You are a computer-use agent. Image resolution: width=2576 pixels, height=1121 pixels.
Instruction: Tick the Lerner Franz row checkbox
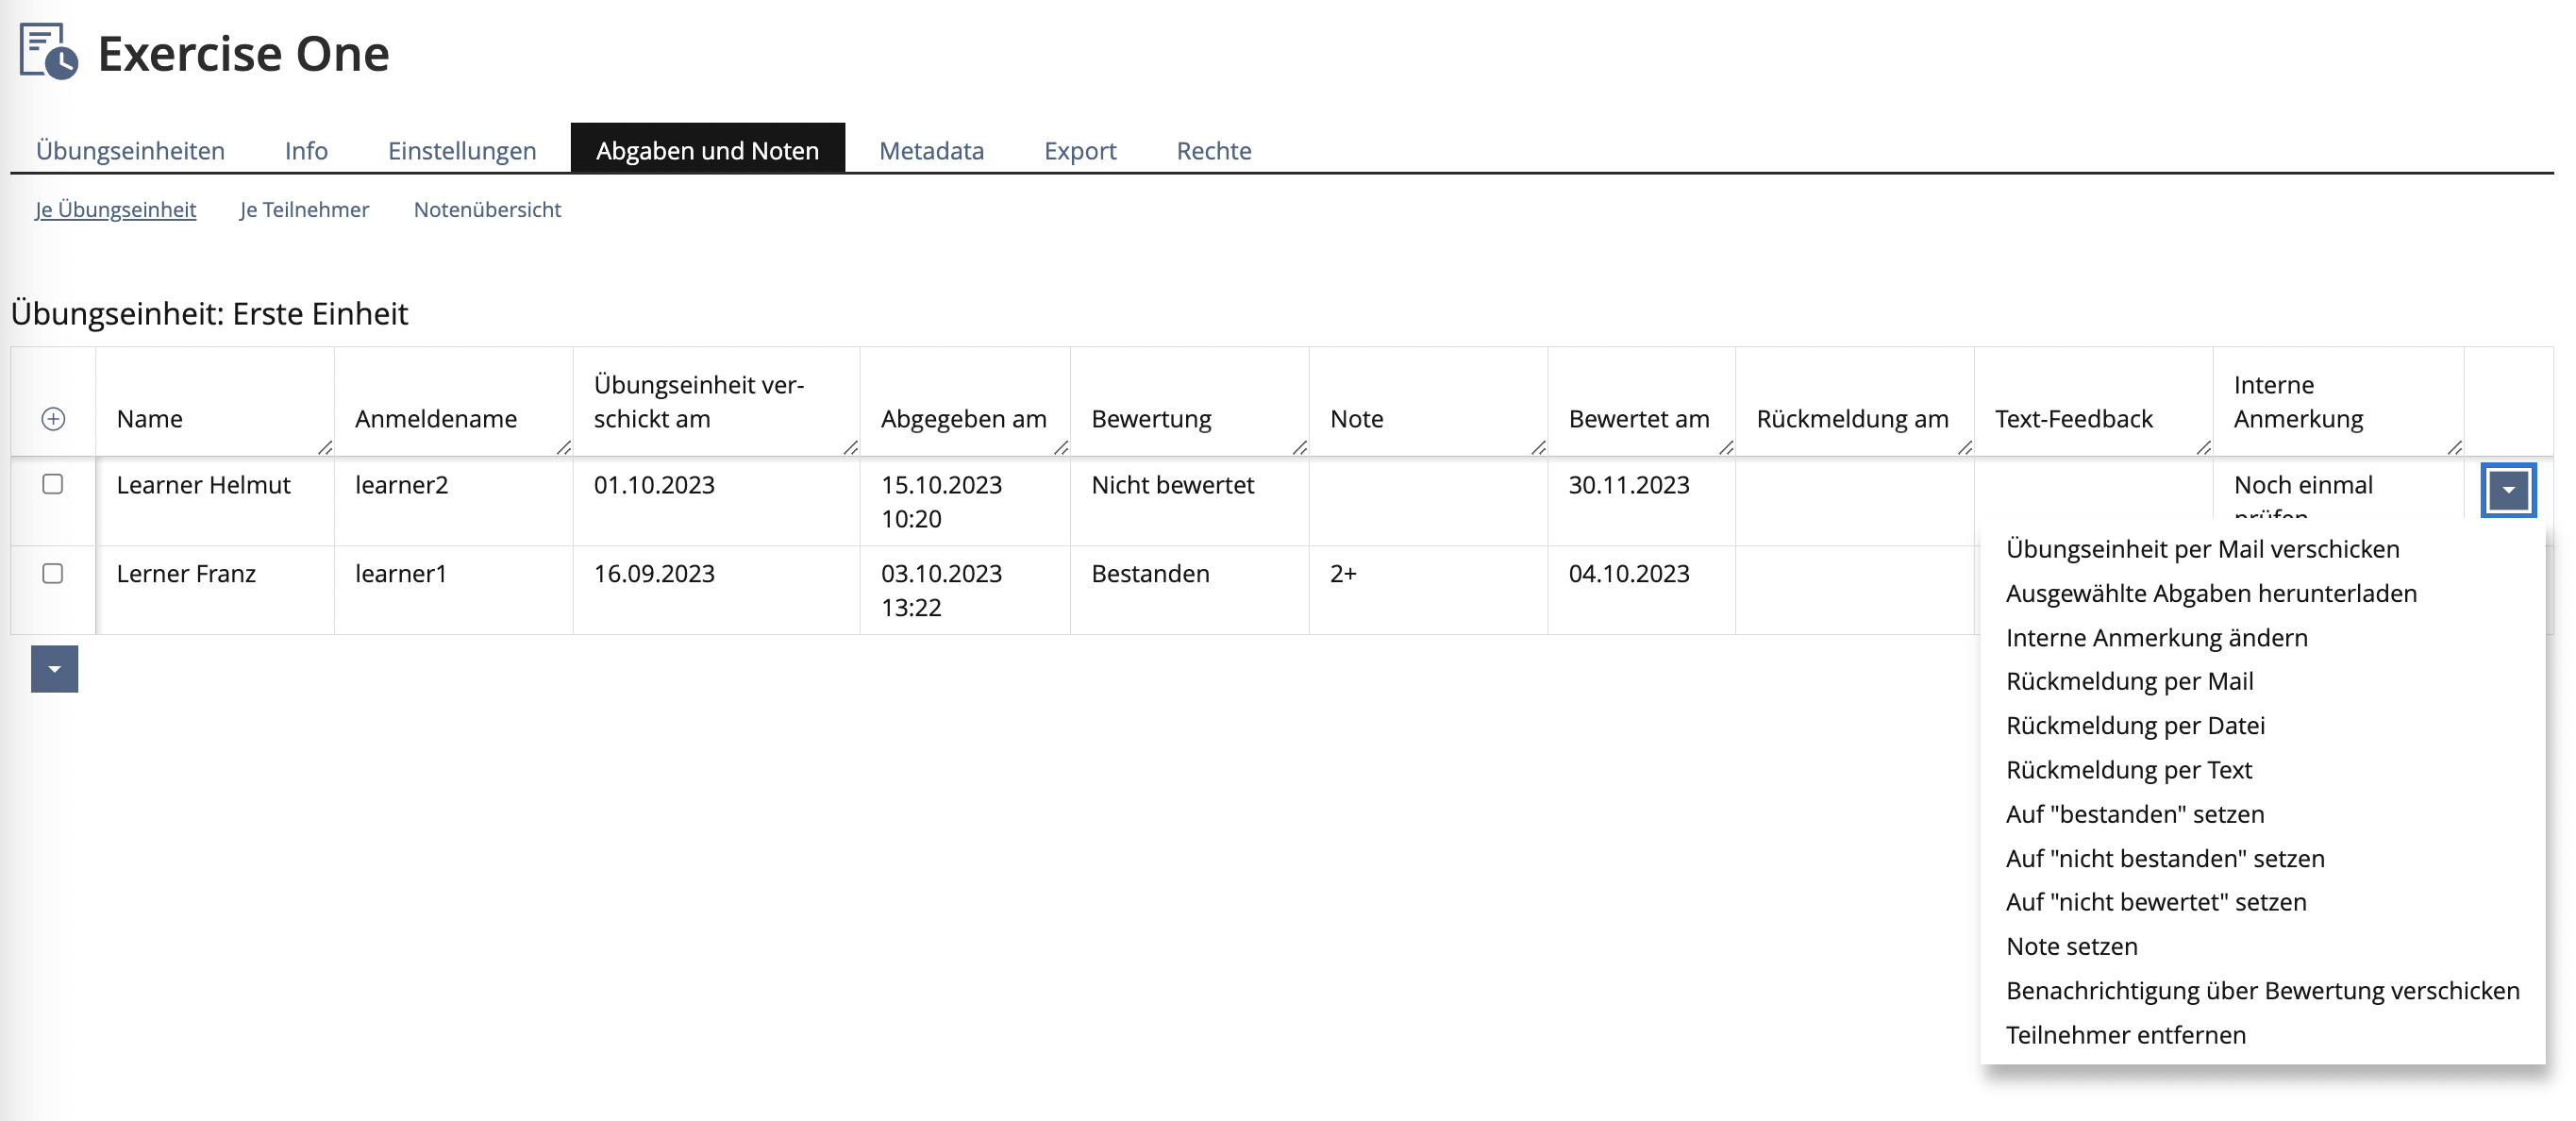(x=53, y=573)
